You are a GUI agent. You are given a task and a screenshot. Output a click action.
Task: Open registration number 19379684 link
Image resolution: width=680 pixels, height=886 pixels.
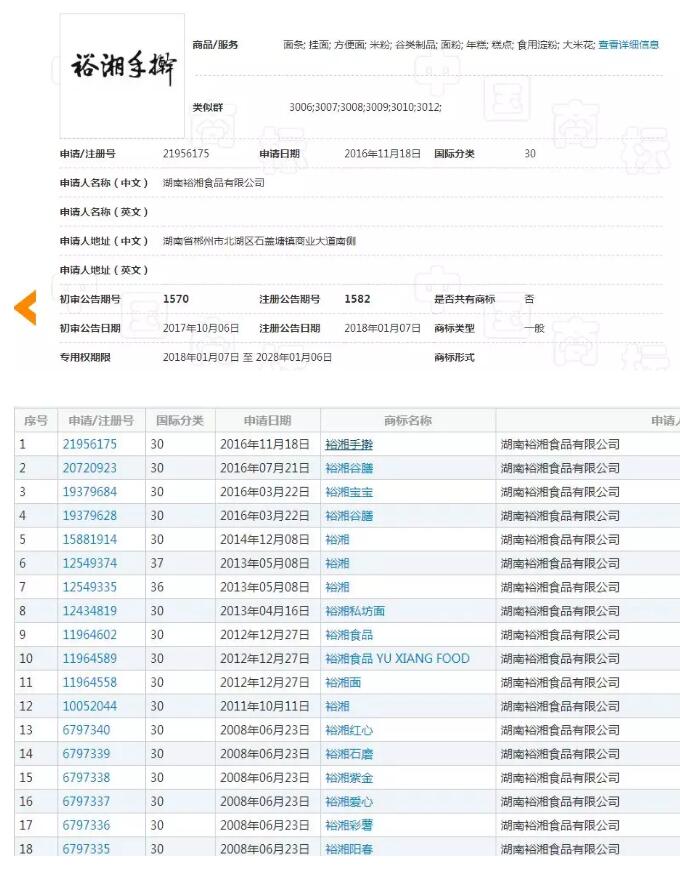coord(89,492)
